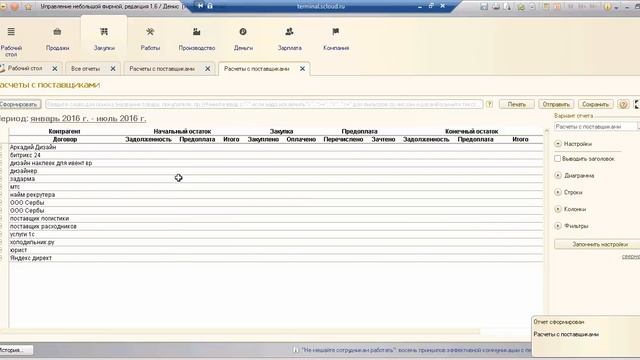This screenshot has width=640, height=360.
Task: Select the Яндекс директ row
Action: 276,258
